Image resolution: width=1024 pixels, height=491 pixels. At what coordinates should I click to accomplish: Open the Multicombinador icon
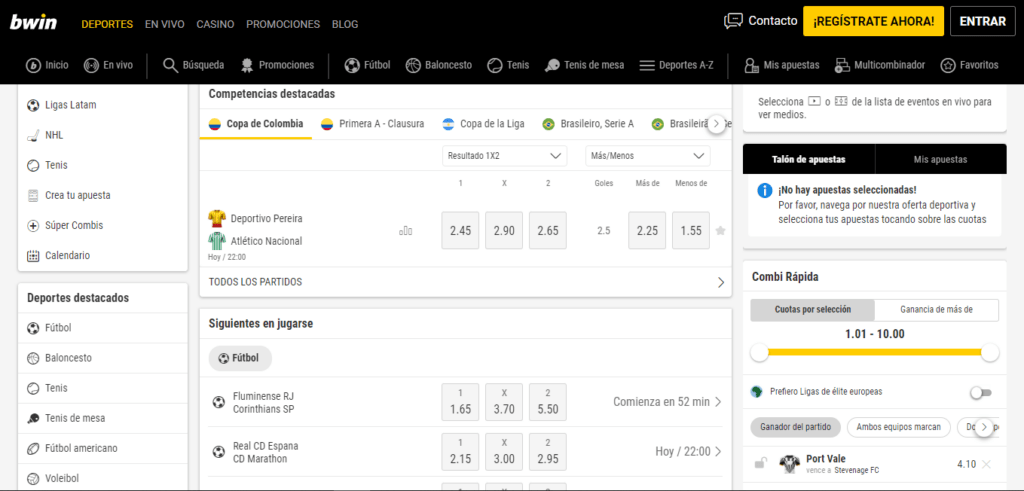pos(841,65)
